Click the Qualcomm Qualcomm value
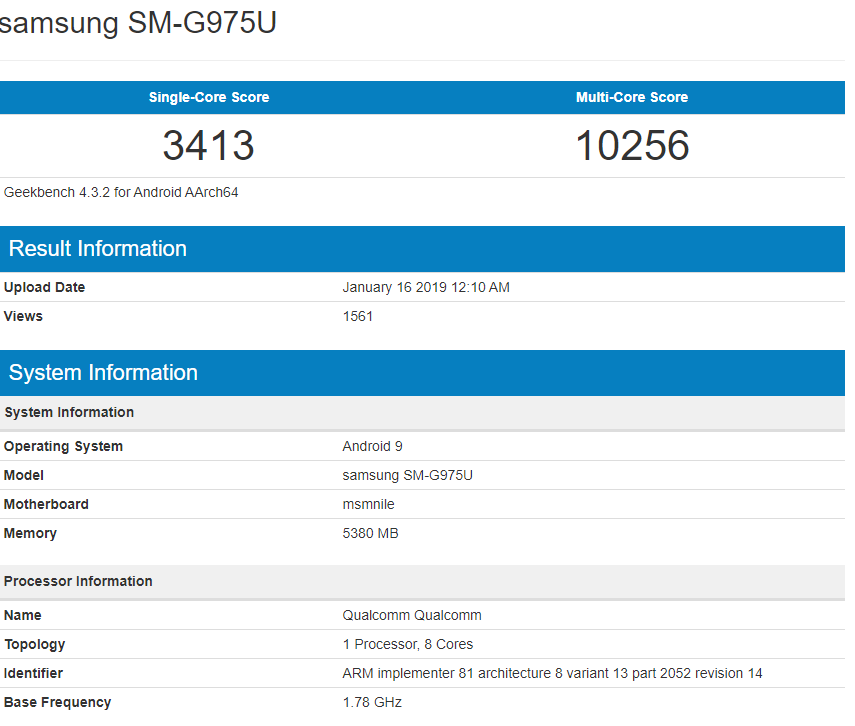855x726 pixels. coord(412,615)
